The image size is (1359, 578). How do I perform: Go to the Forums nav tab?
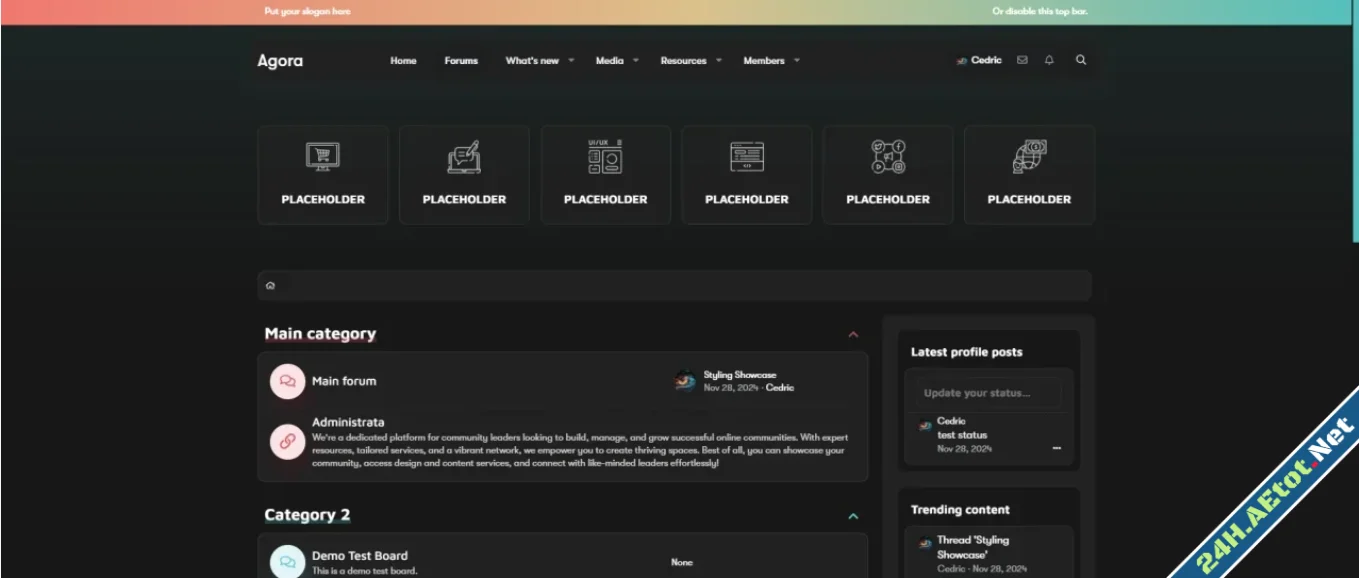461,61
